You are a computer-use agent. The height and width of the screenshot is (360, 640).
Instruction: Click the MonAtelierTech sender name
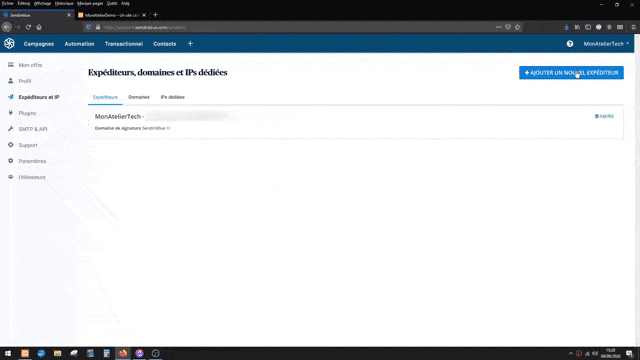coord(118,116)
